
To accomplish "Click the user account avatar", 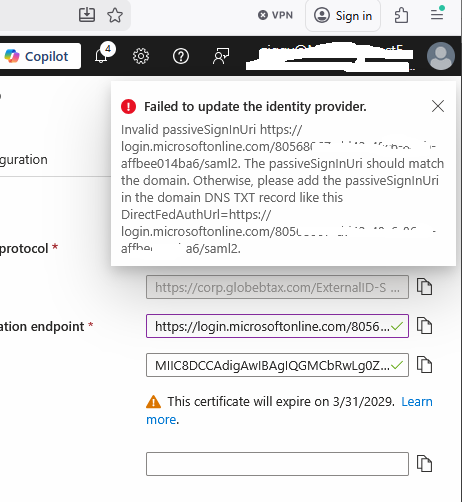I will click(x=441, y=56).
